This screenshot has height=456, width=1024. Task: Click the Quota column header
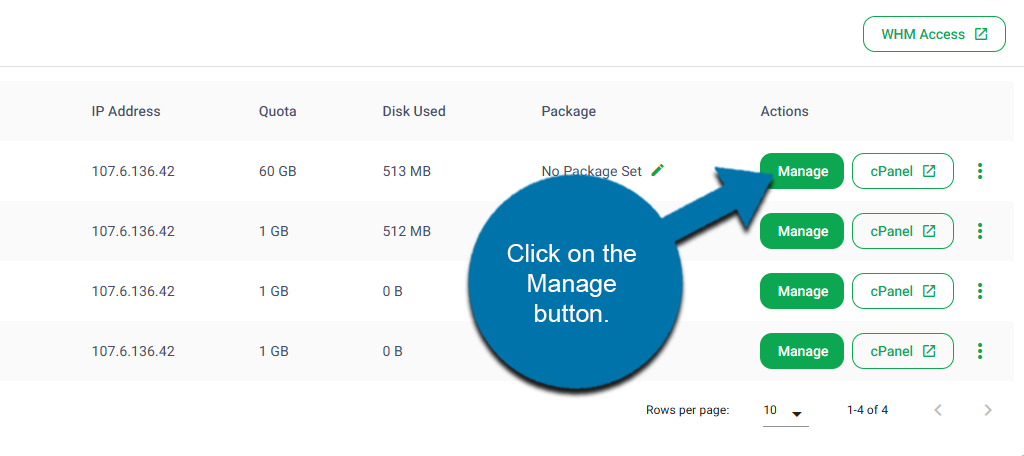[277, 111]
